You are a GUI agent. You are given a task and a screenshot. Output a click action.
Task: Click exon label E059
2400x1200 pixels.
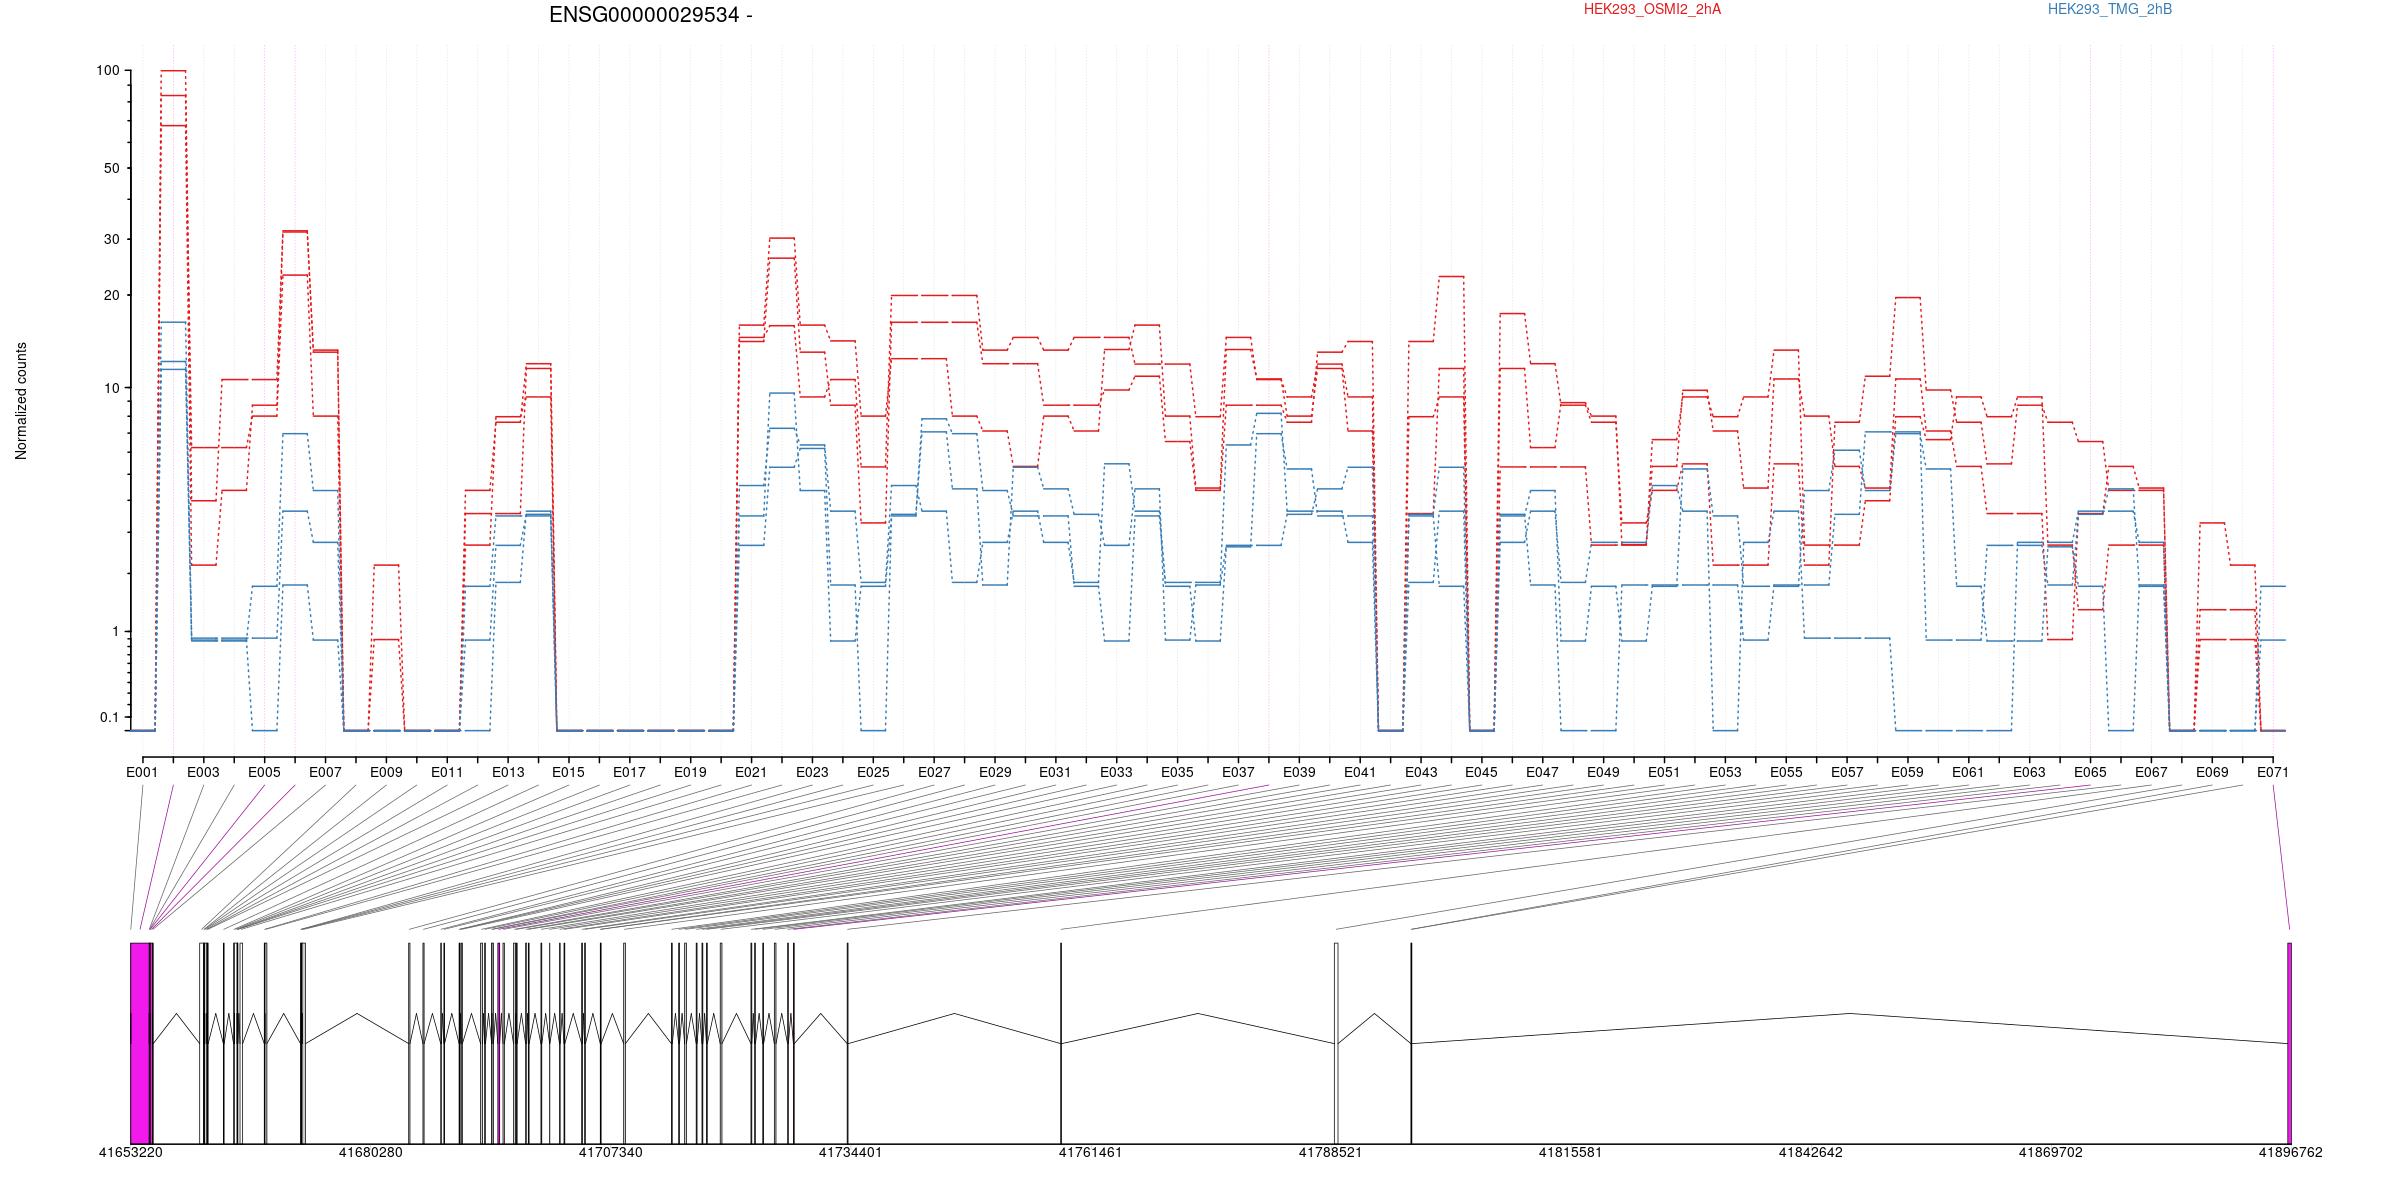[x=1908, y=772]
